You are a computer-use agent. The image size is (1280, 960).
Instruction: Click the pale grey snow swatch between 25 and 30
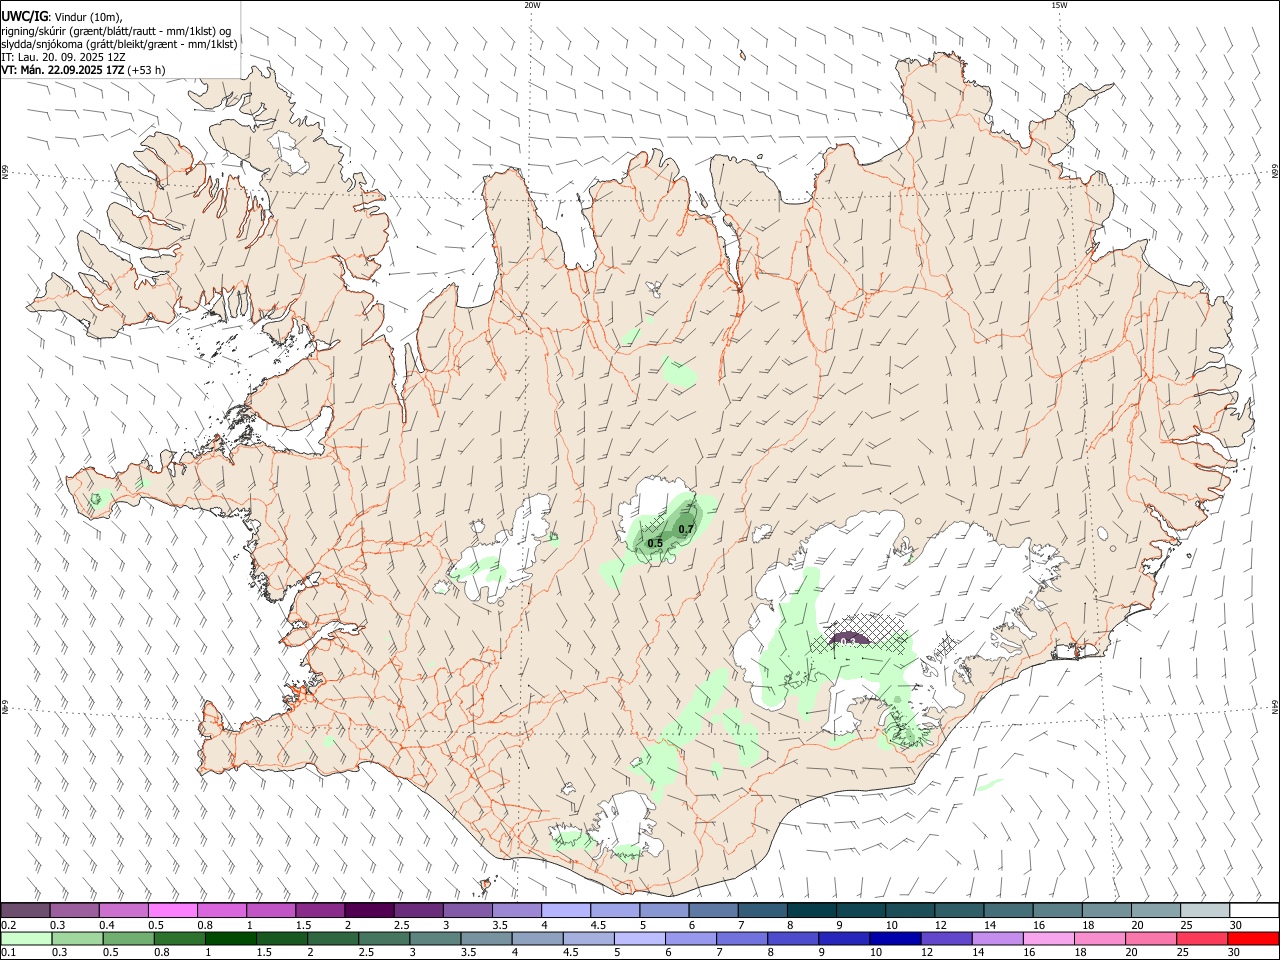click(1205, 910)
